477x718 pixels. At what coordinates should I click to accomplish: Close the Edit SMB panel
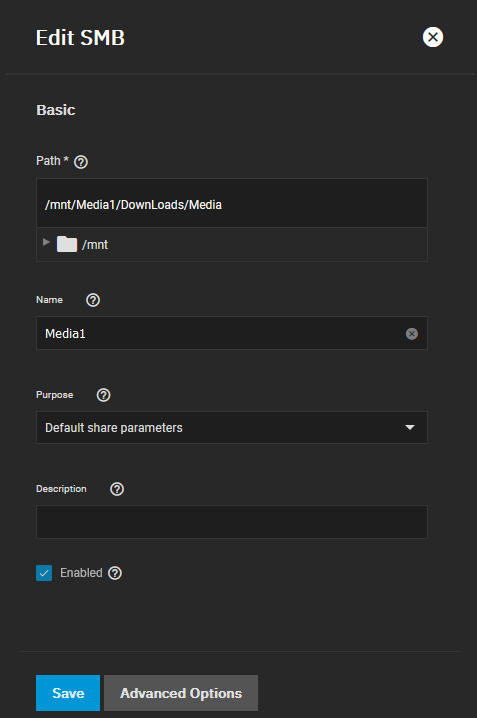coord(433,37)
